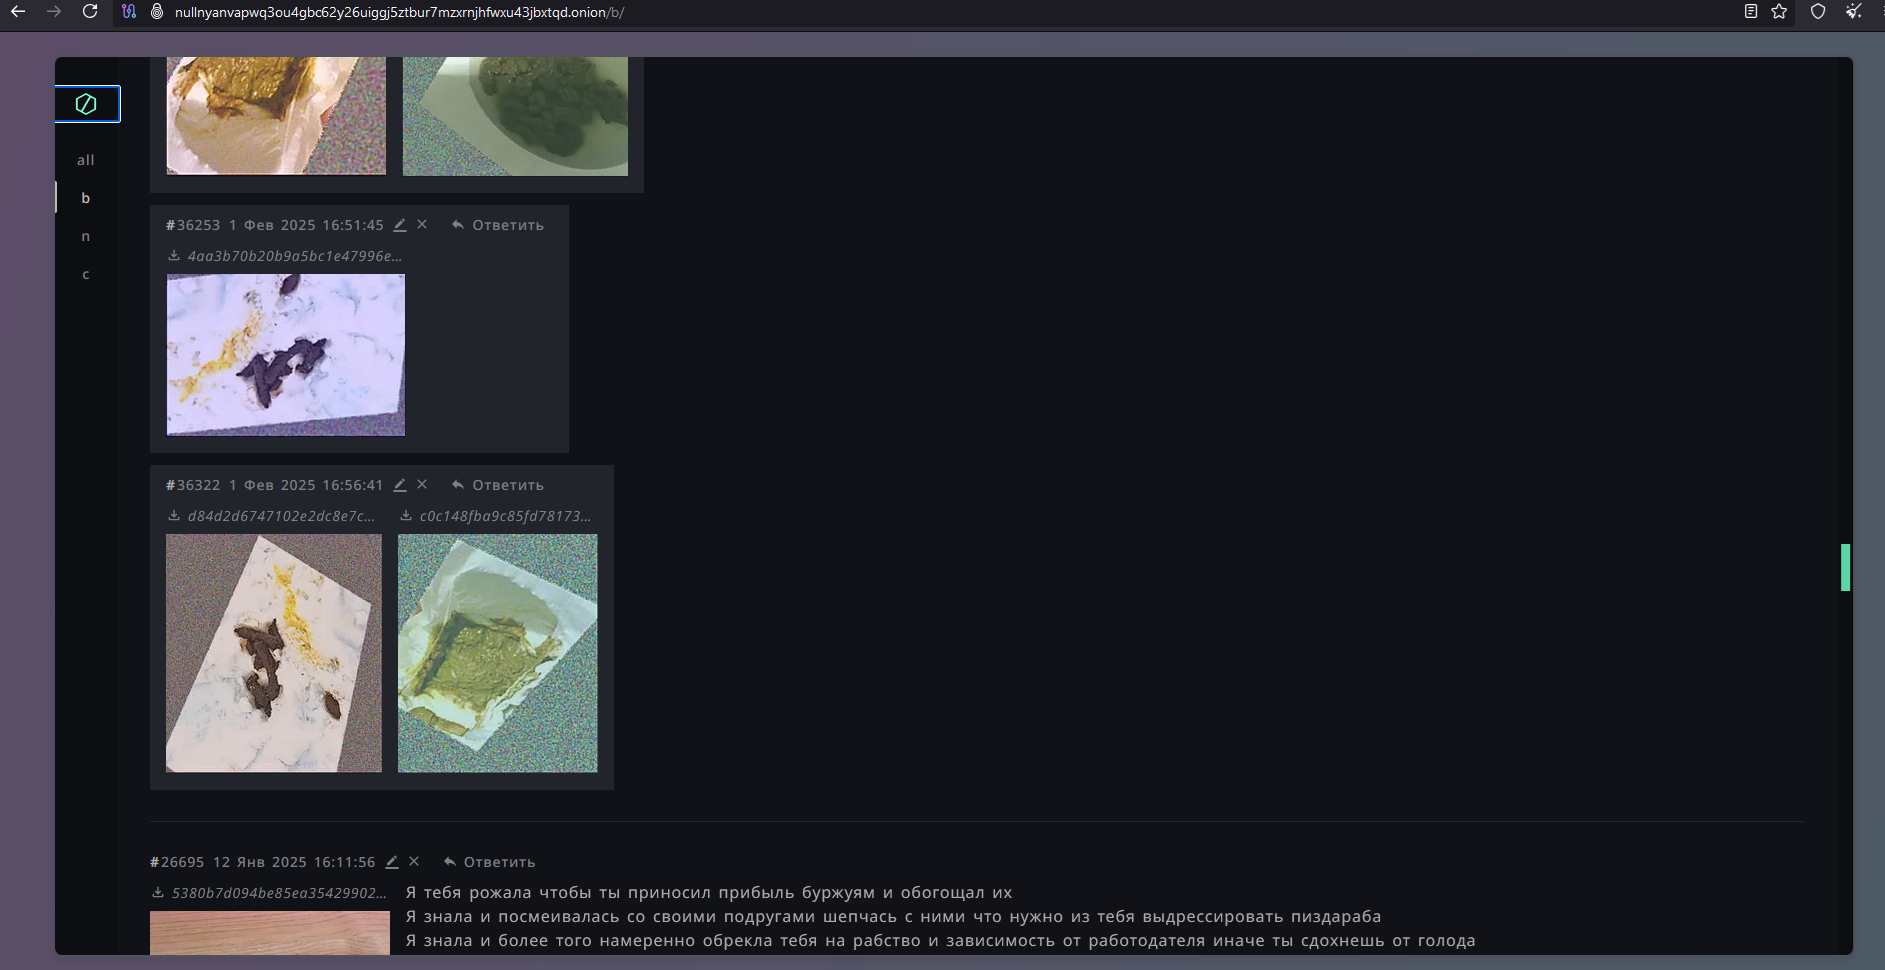The width and height of the screenshot is (1885, 970).
Task: Bookmark this page with the star icon
Action: point(1779,12)
